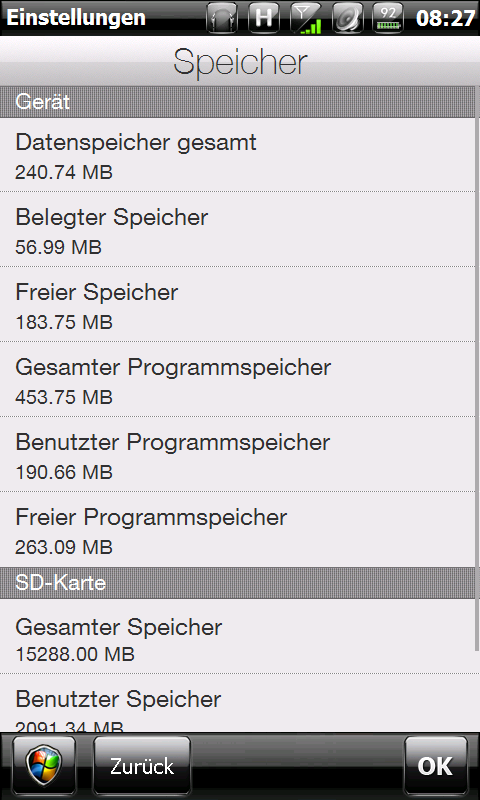480x800 pixels.
Task: Select the Freier Programmspeicher entry
Action: tap(237, 530)
